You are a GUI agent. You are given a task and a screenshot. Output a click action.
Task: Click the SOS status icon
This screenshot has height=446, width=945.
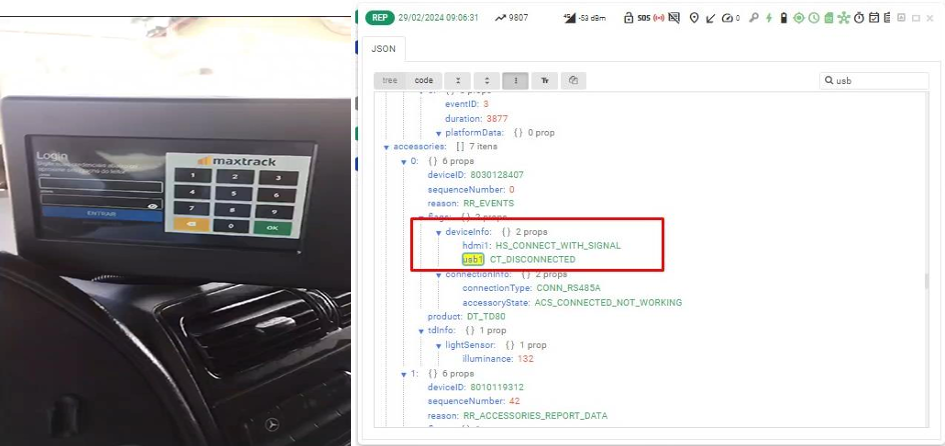(x=643, y=18)
